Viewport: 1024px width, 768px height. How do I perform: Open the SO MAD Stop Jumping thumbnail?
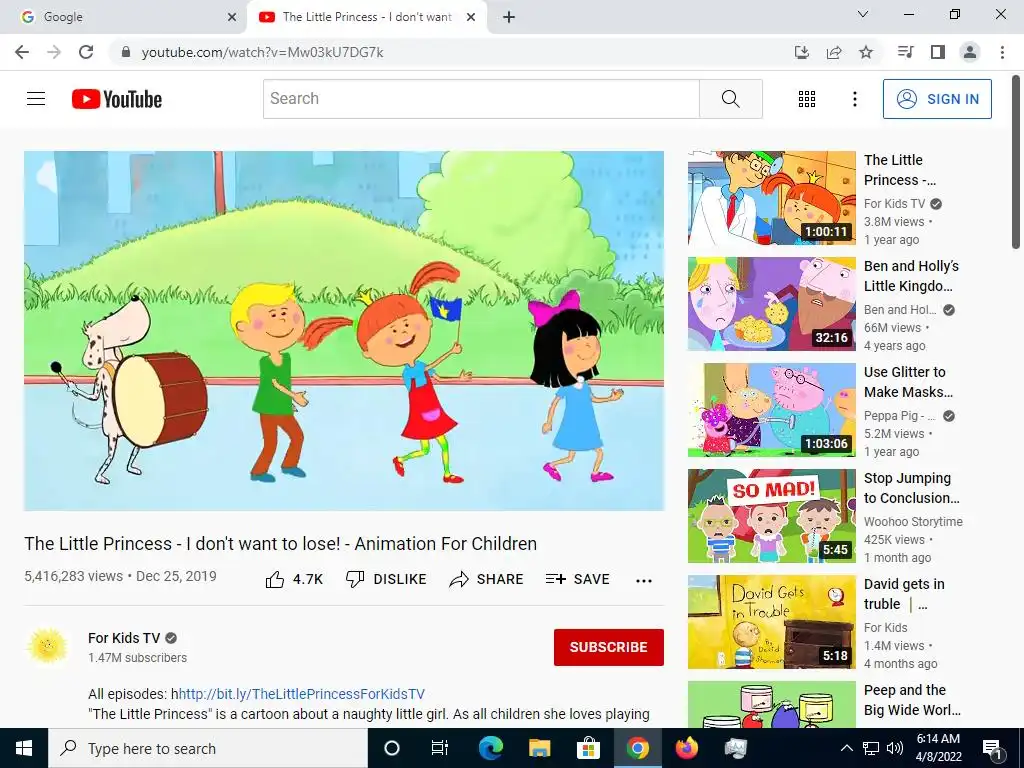(x=772, y=516)
